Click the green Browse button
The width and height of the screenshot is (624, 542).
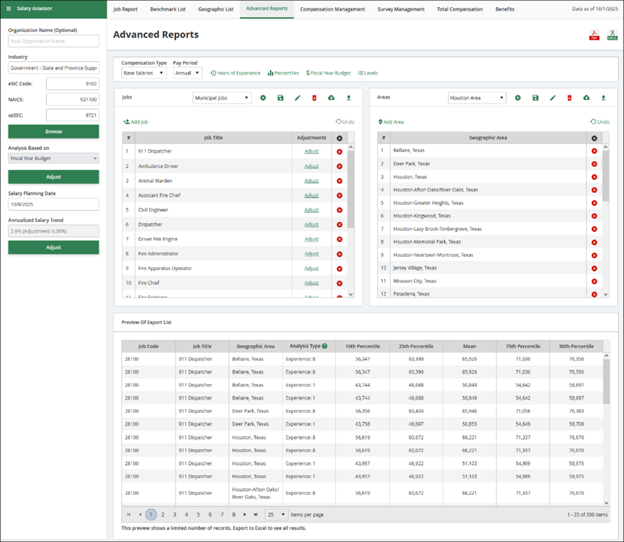click(53, 131)
